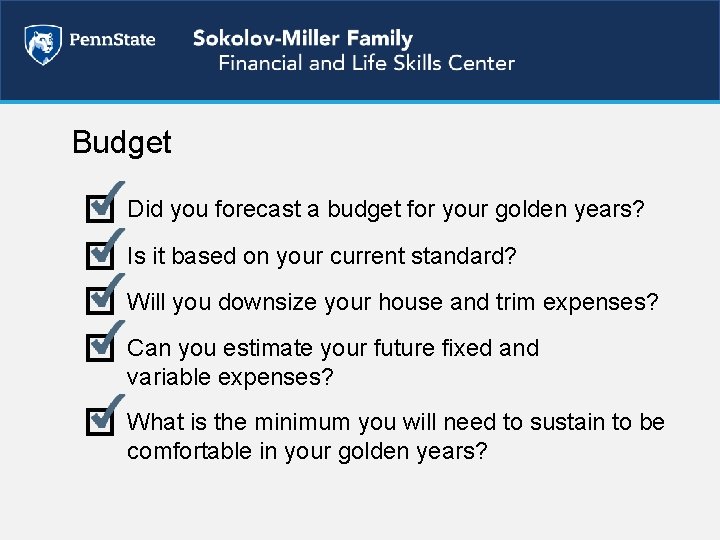Click the Penn State lion shield logo
The height and width of the screenshot is (540, 720).
[x=41, y=44]
